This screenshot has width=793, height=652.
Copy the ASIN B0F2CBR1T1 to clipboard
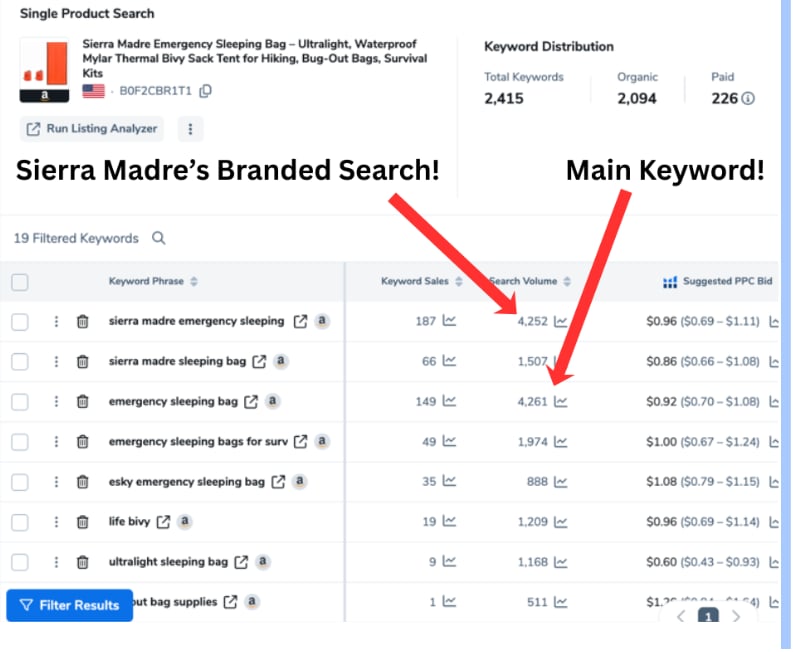tap(206, 91)
